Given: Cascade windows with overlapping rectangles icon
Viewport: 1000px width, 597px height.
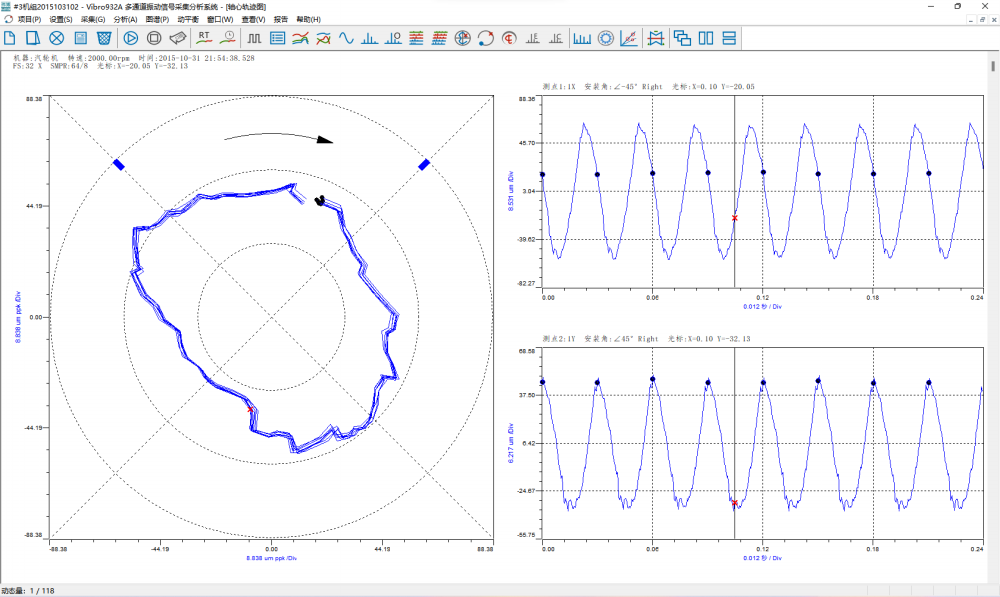Looking at the screenshot, I should click(x=682, y=38).
